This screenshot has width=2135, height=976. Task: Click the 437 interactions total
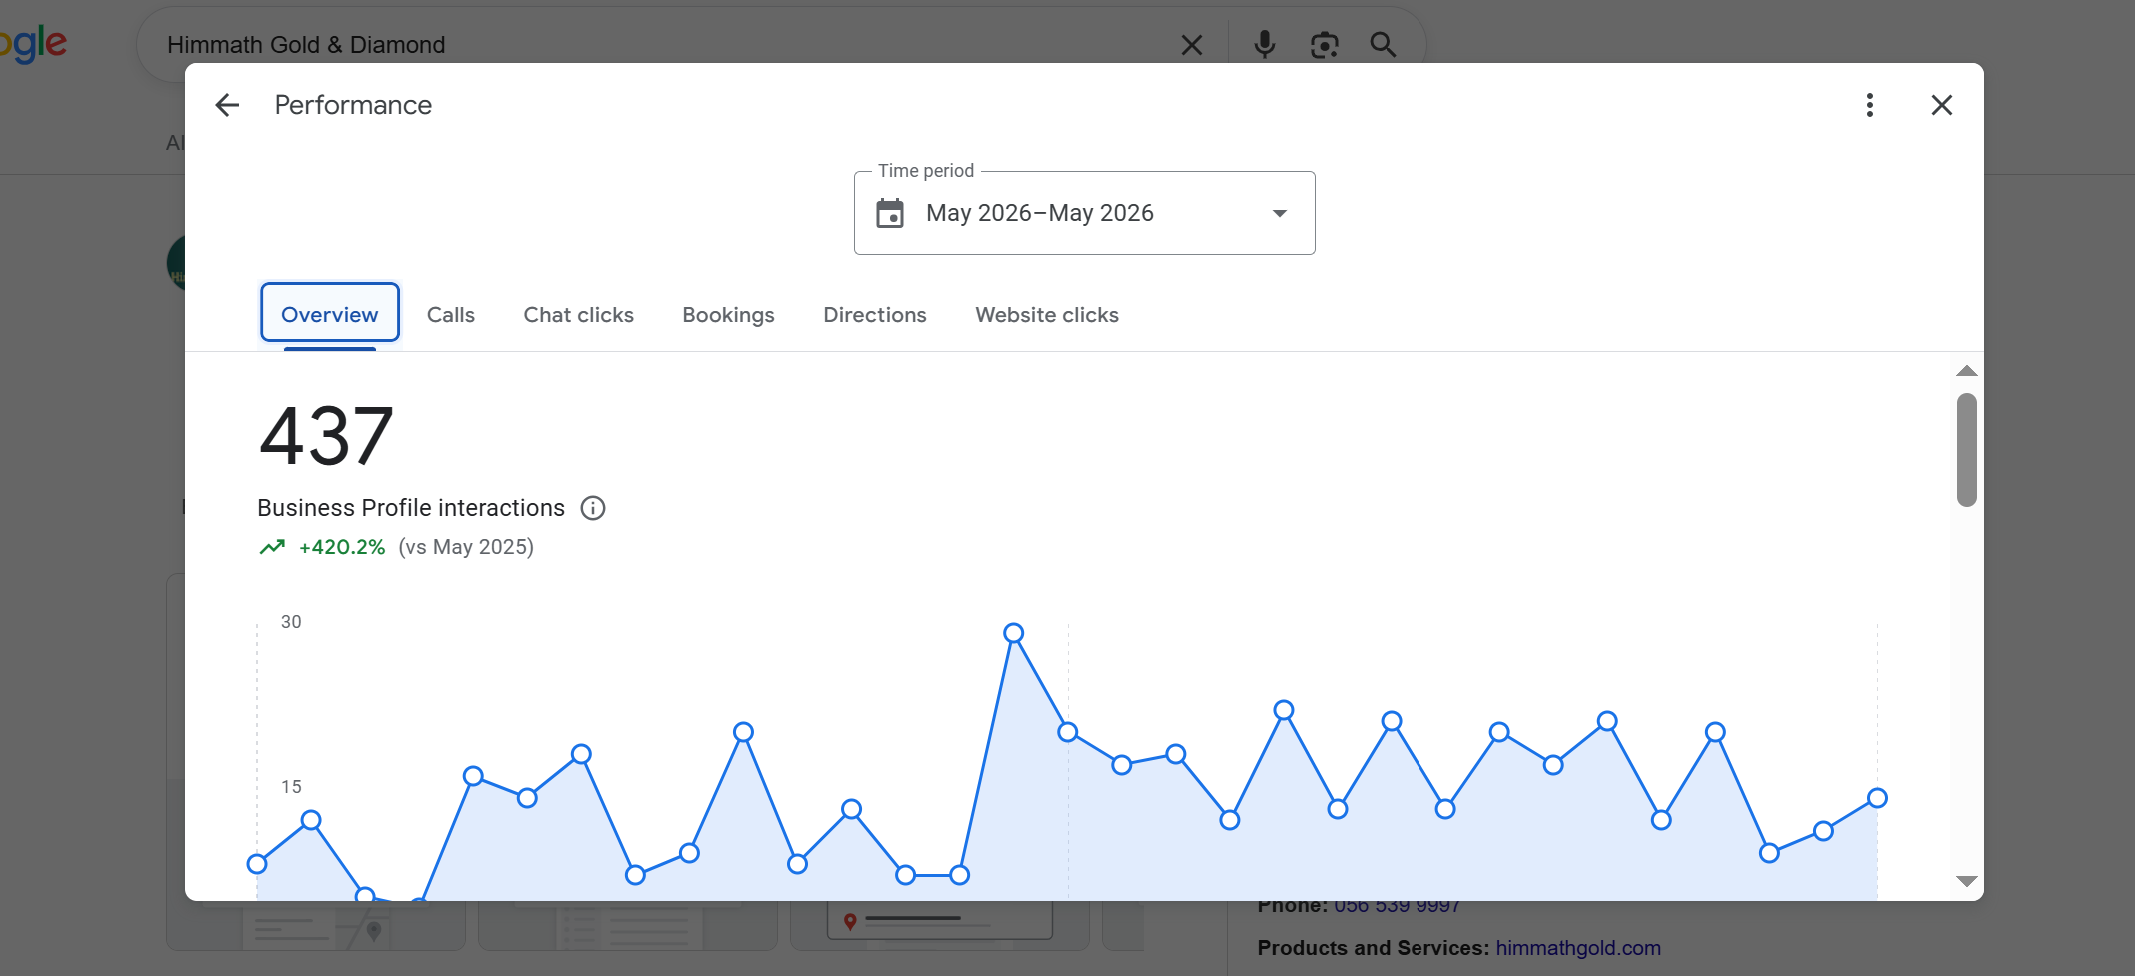(326, 436)
